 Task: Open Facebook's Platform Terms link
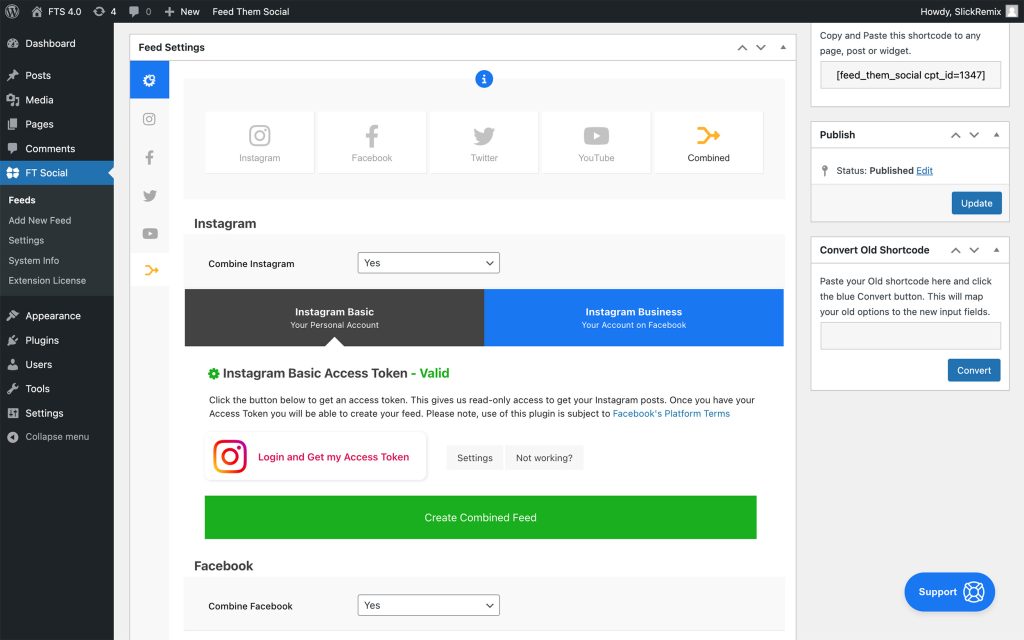pos(671,413)
